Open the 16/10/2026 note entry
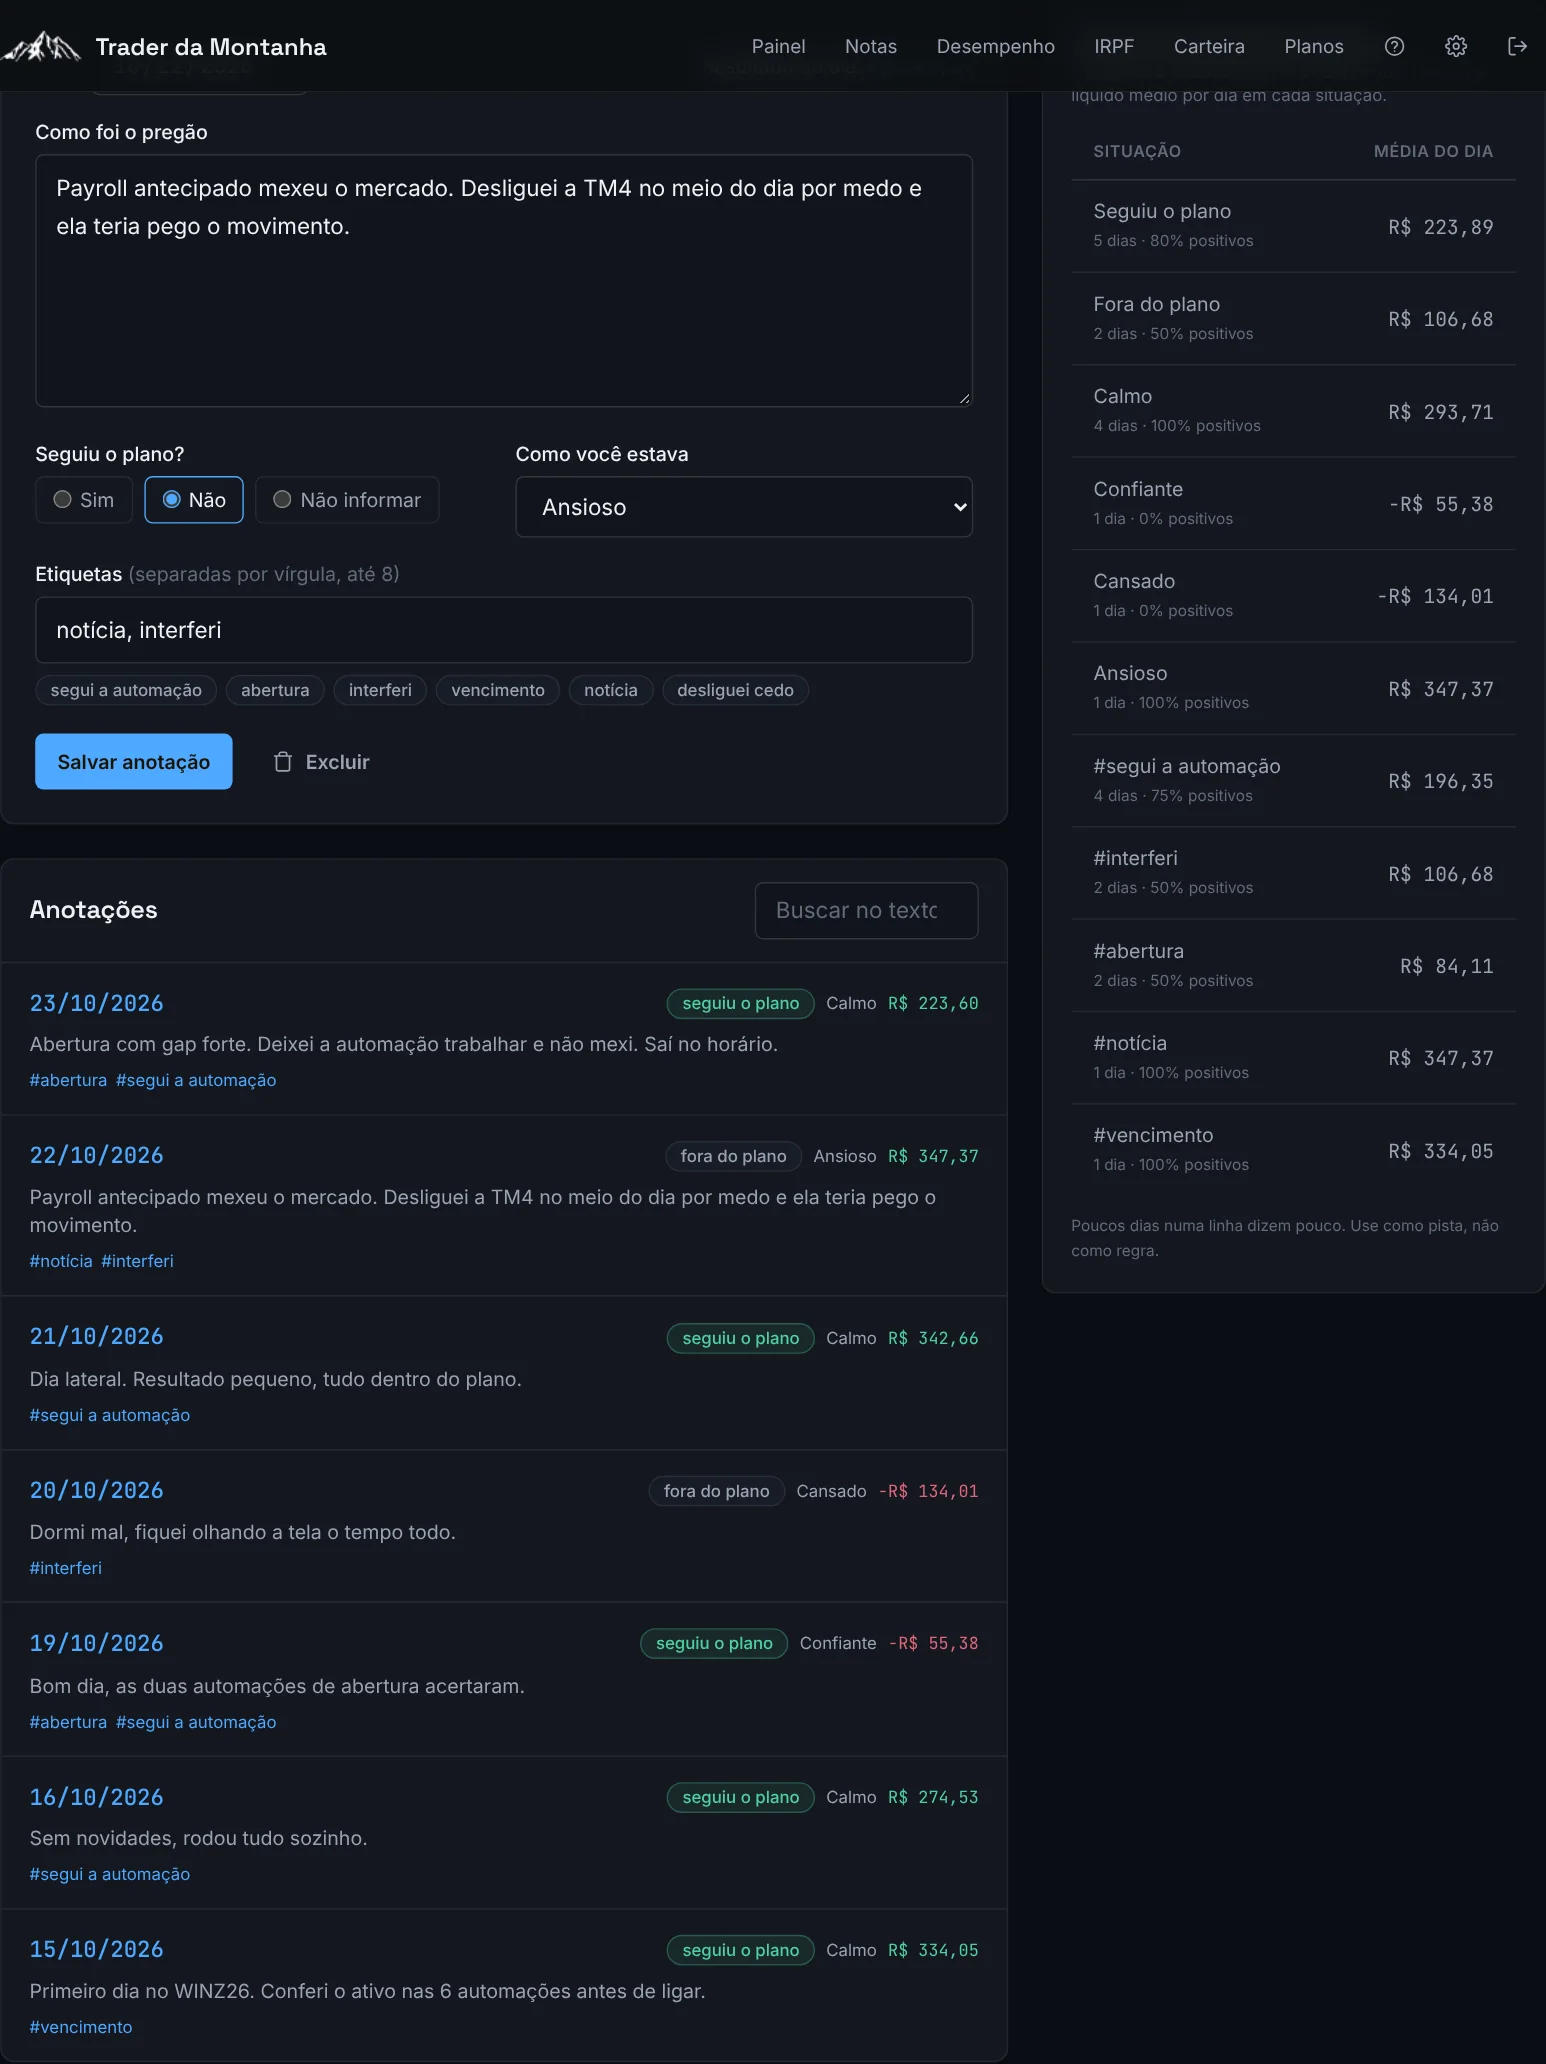Image resolution: width=1546 pixels, height=2064 pixels. pos(504,1833)
